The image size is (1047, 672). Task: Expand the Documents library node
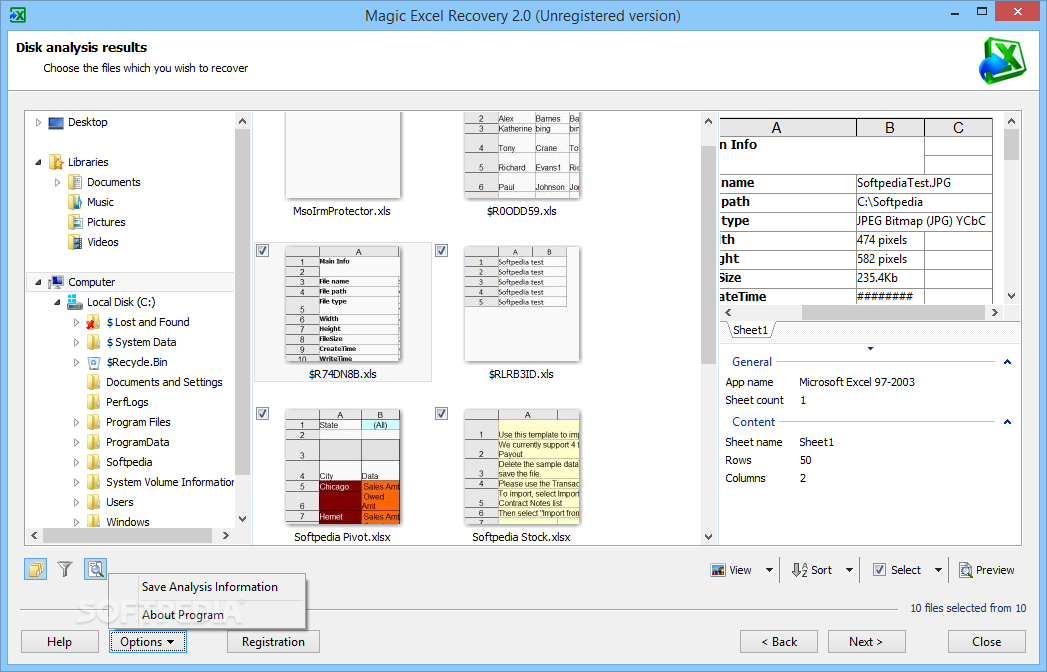(x=57, y=182)
